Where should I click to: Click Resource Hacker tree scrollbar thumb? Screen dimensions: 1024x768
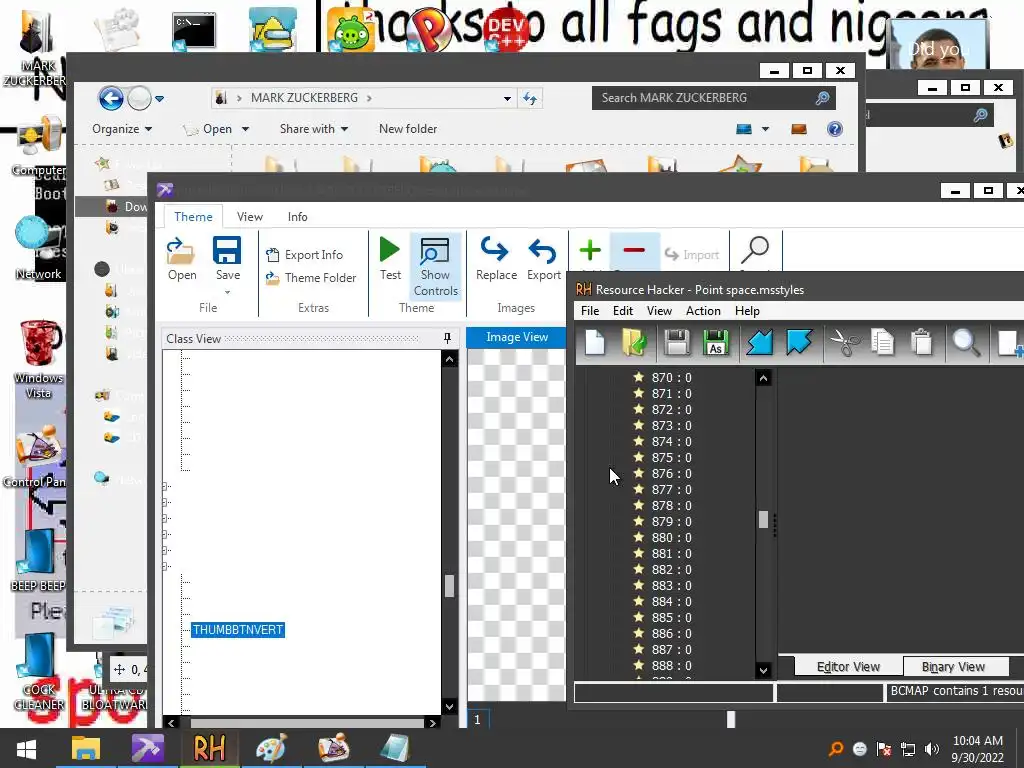(x=763, y=519)
